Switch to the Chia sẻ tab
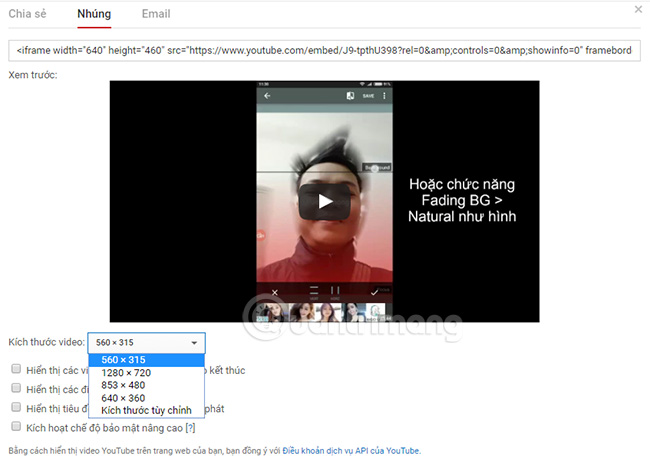 (x=27, y=14)
